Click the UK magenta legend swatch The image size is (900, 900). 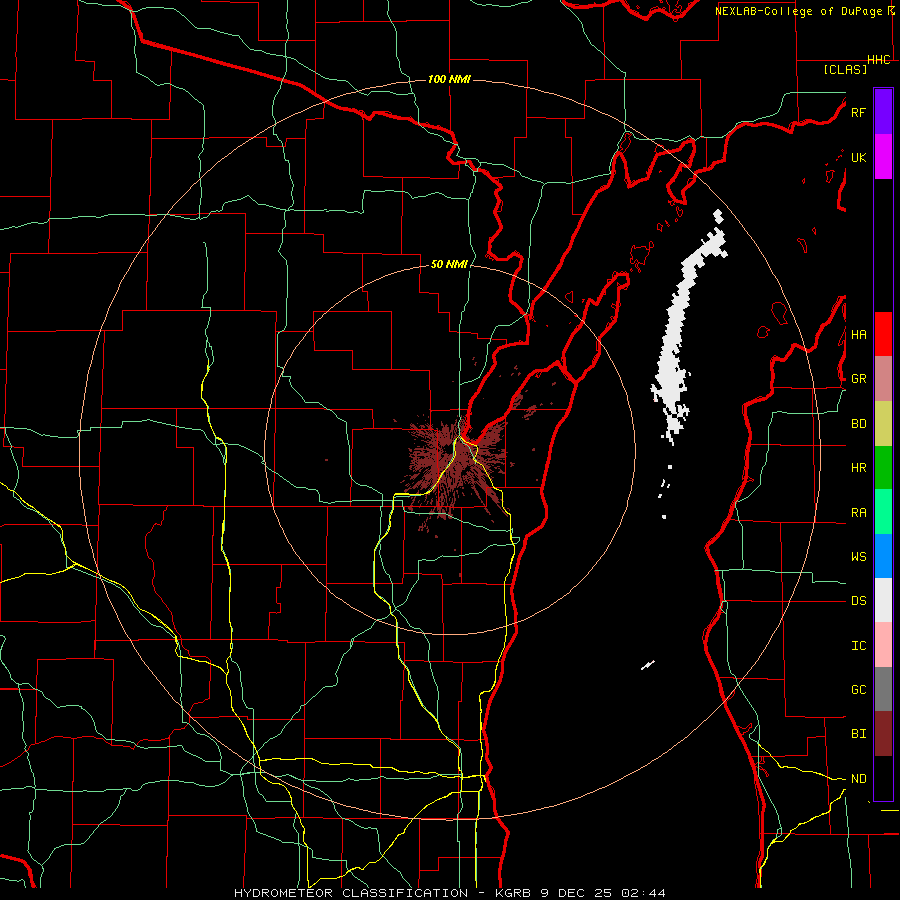pos(883,157)
